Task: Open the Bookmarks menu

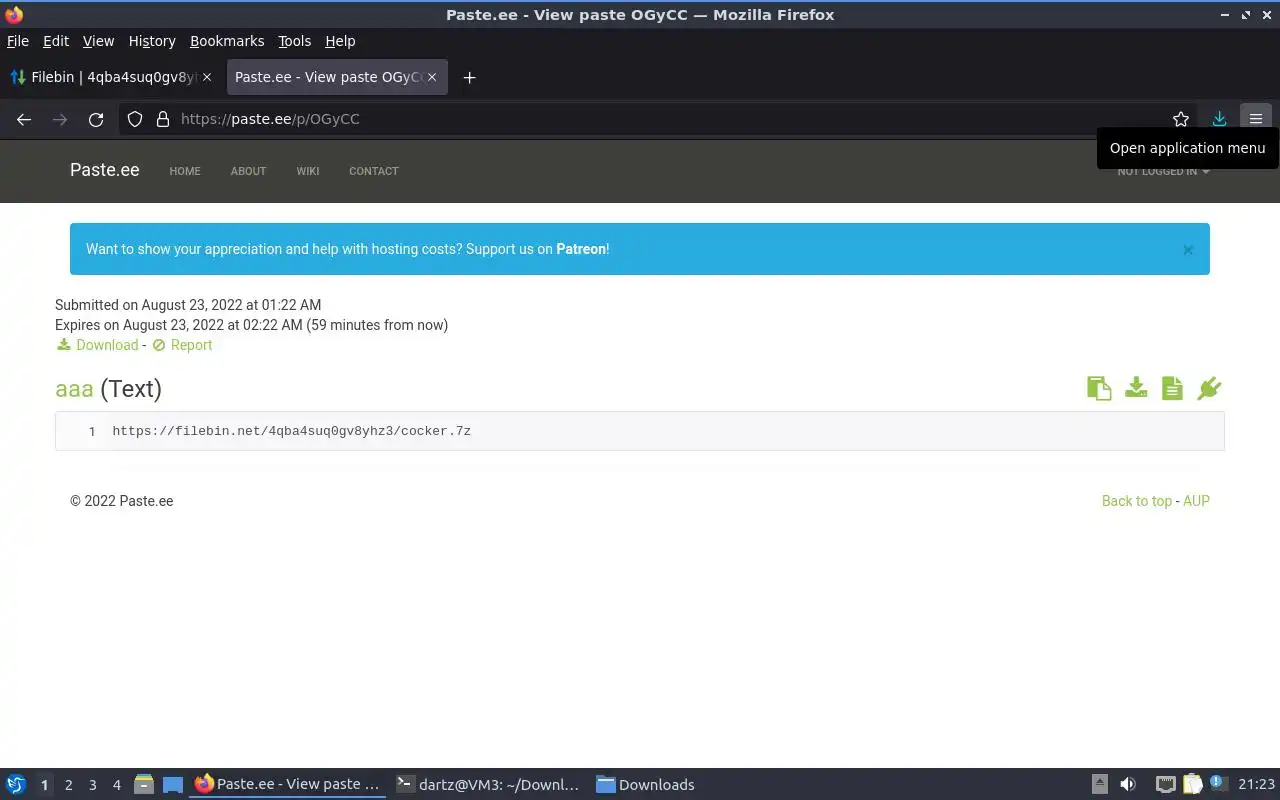Action: pyautogui.click(x=227, y=41)
